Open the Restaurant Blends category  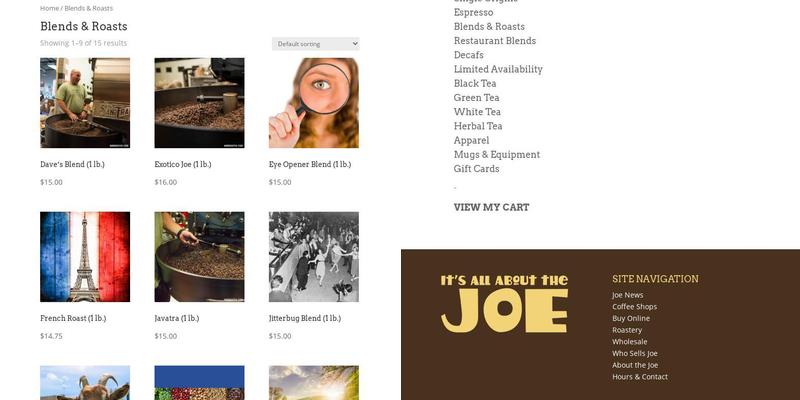tap(495, 41)
